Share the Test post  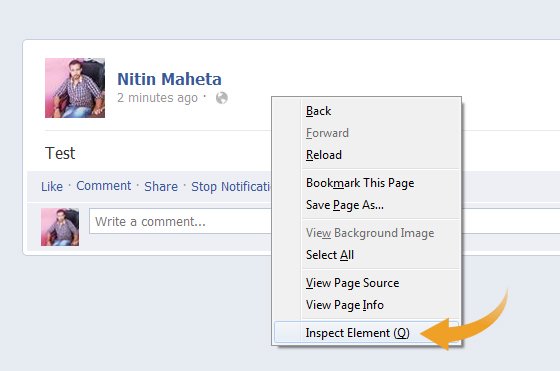point(161,186)
